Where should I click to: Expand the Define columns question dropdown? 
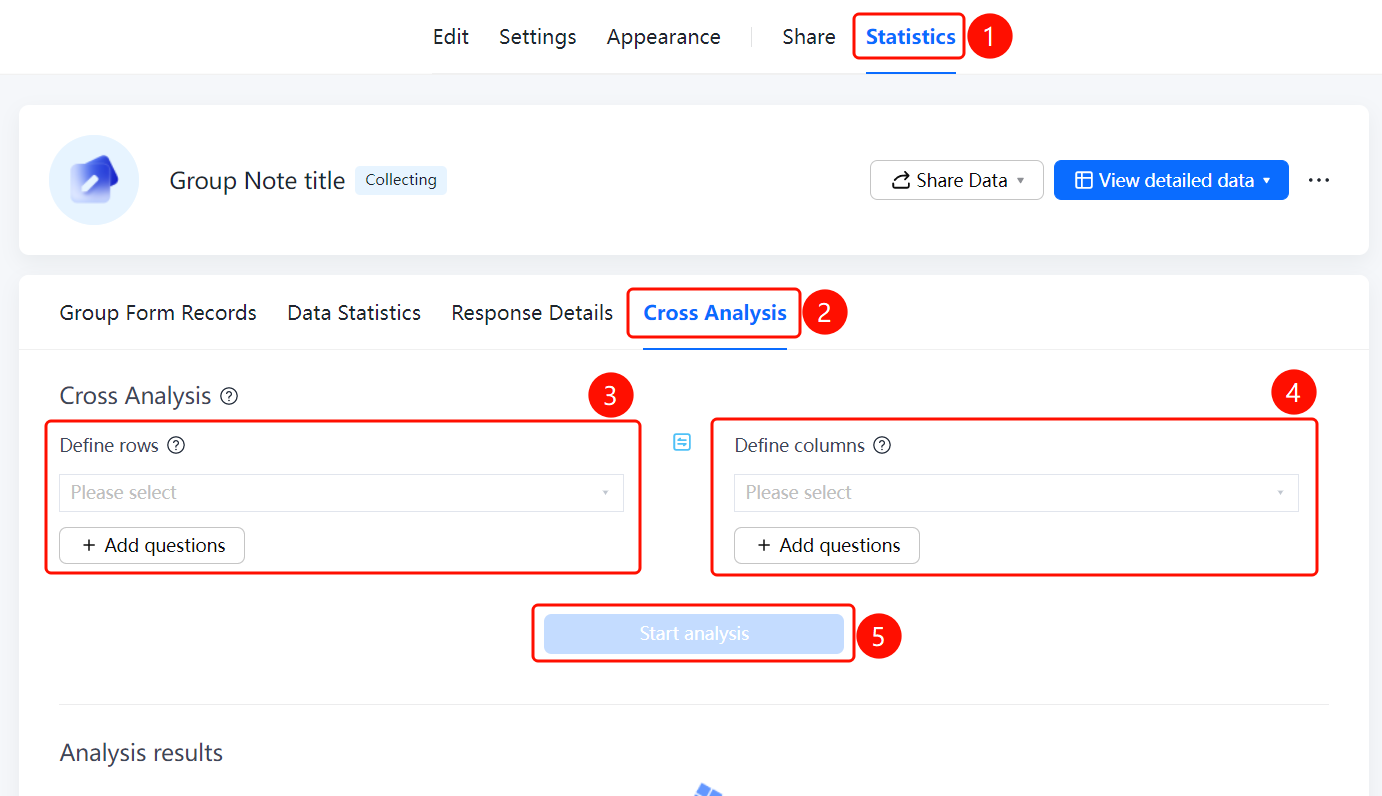[x=1016, y=493]
